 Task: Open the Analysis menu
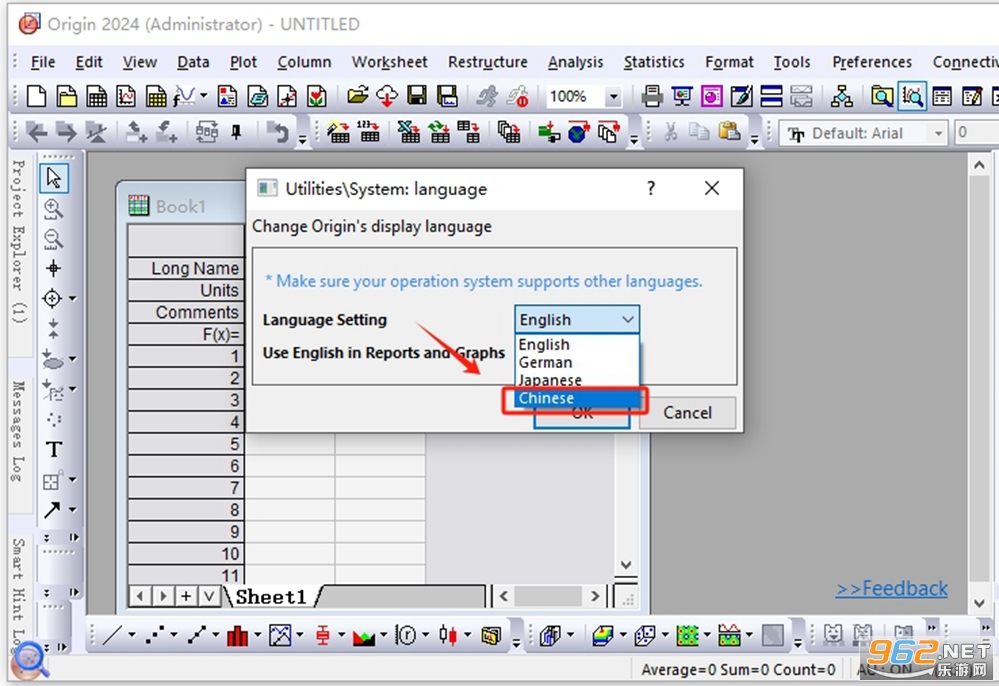575,62
